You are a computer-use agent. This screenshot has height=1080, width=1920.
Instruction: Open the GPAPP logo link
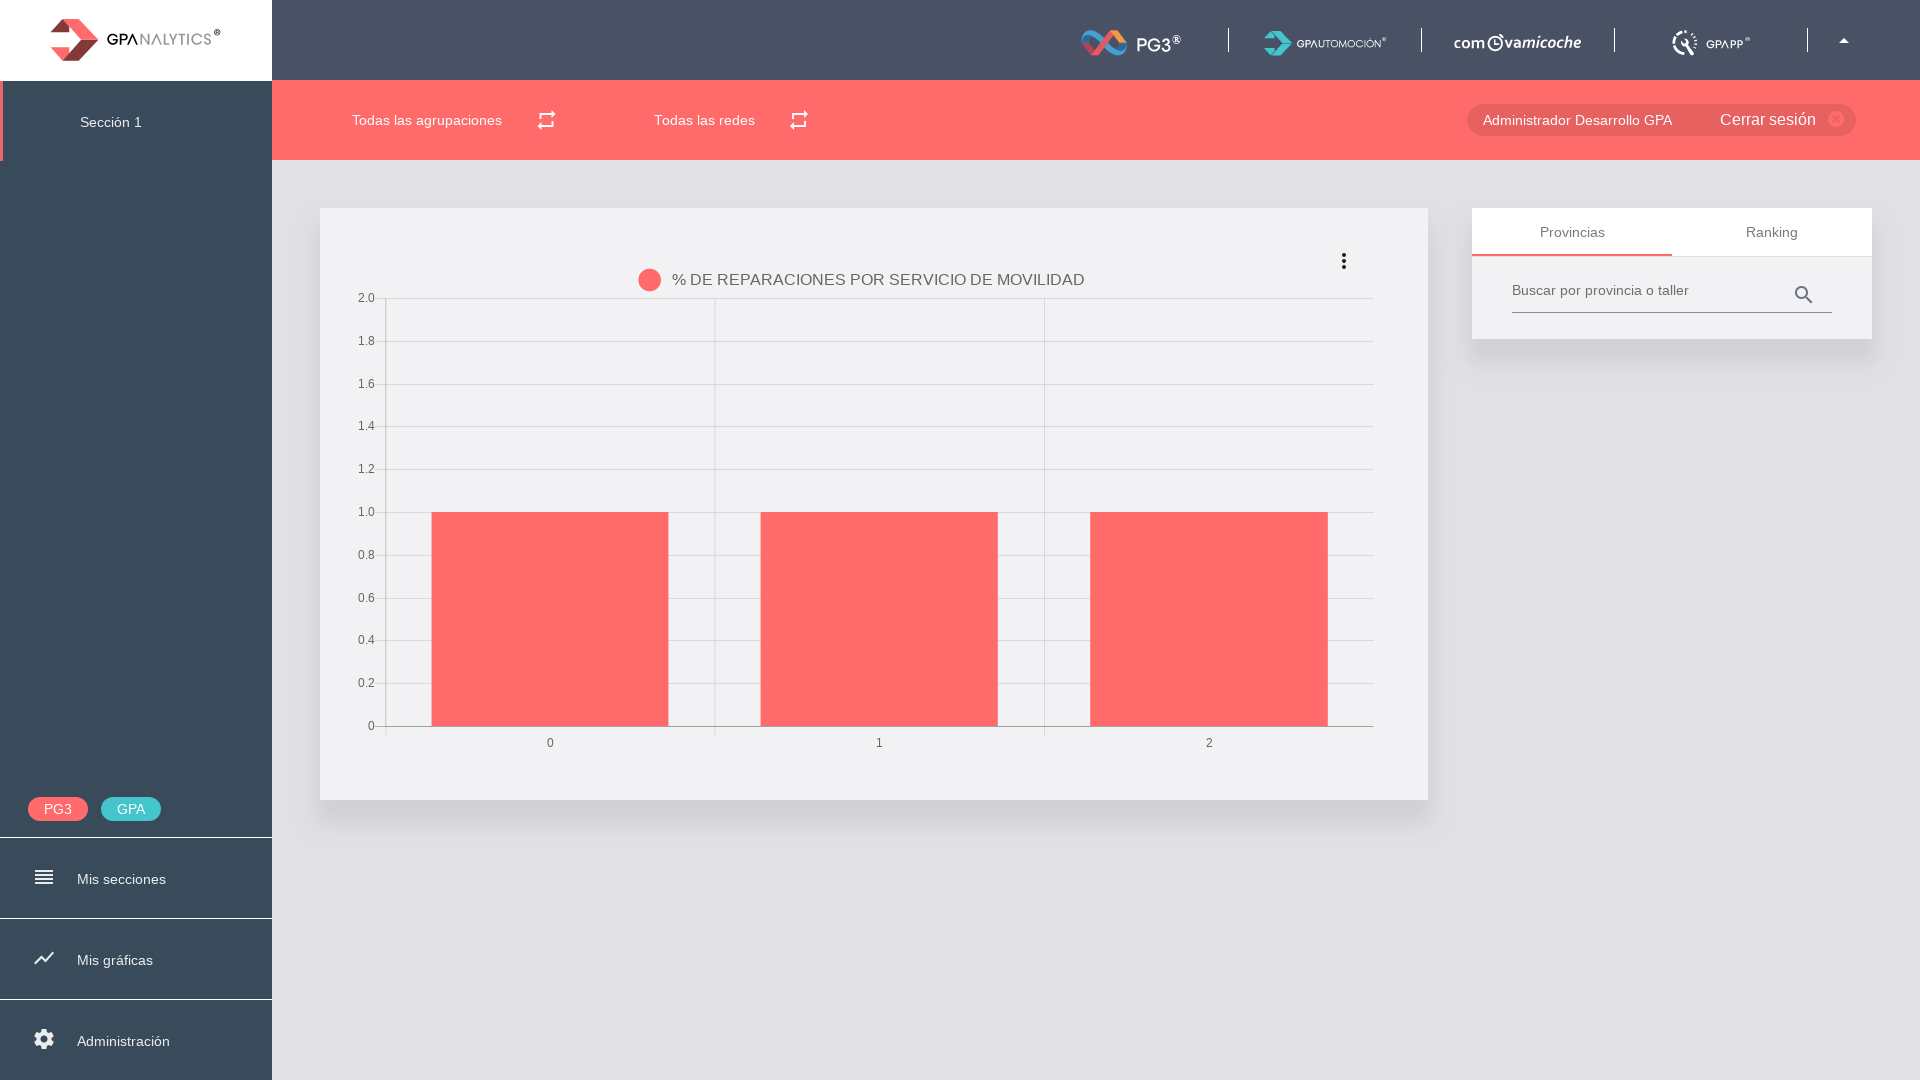[x=1710, y=42]
